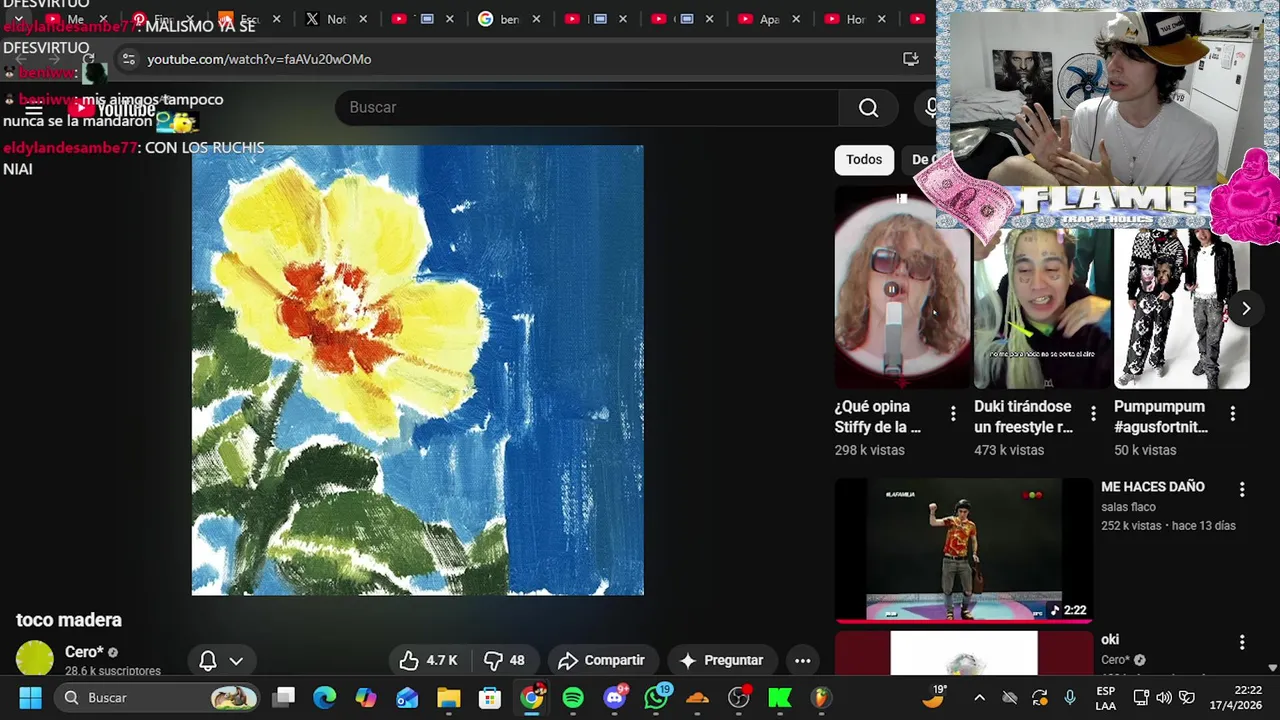Viewport: 1280px width, 720px height.
Task: Open the 'Duki tirándose un freestyle' short thumbnail
Action: point(1042,308)
